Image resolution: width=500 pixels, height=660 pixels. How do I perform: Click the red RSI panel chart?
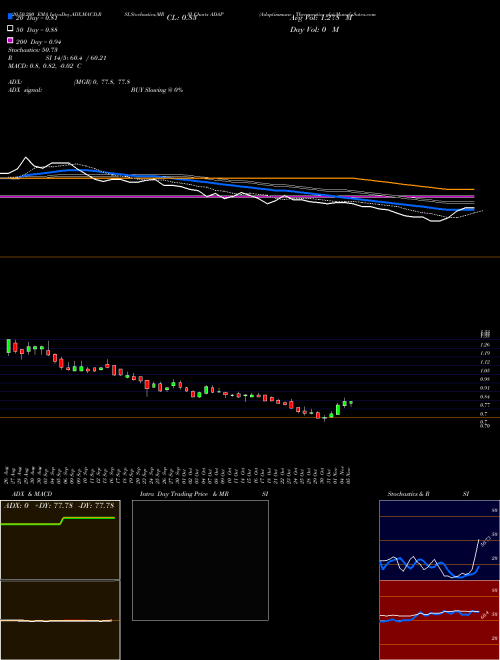(x=439, y=620)
